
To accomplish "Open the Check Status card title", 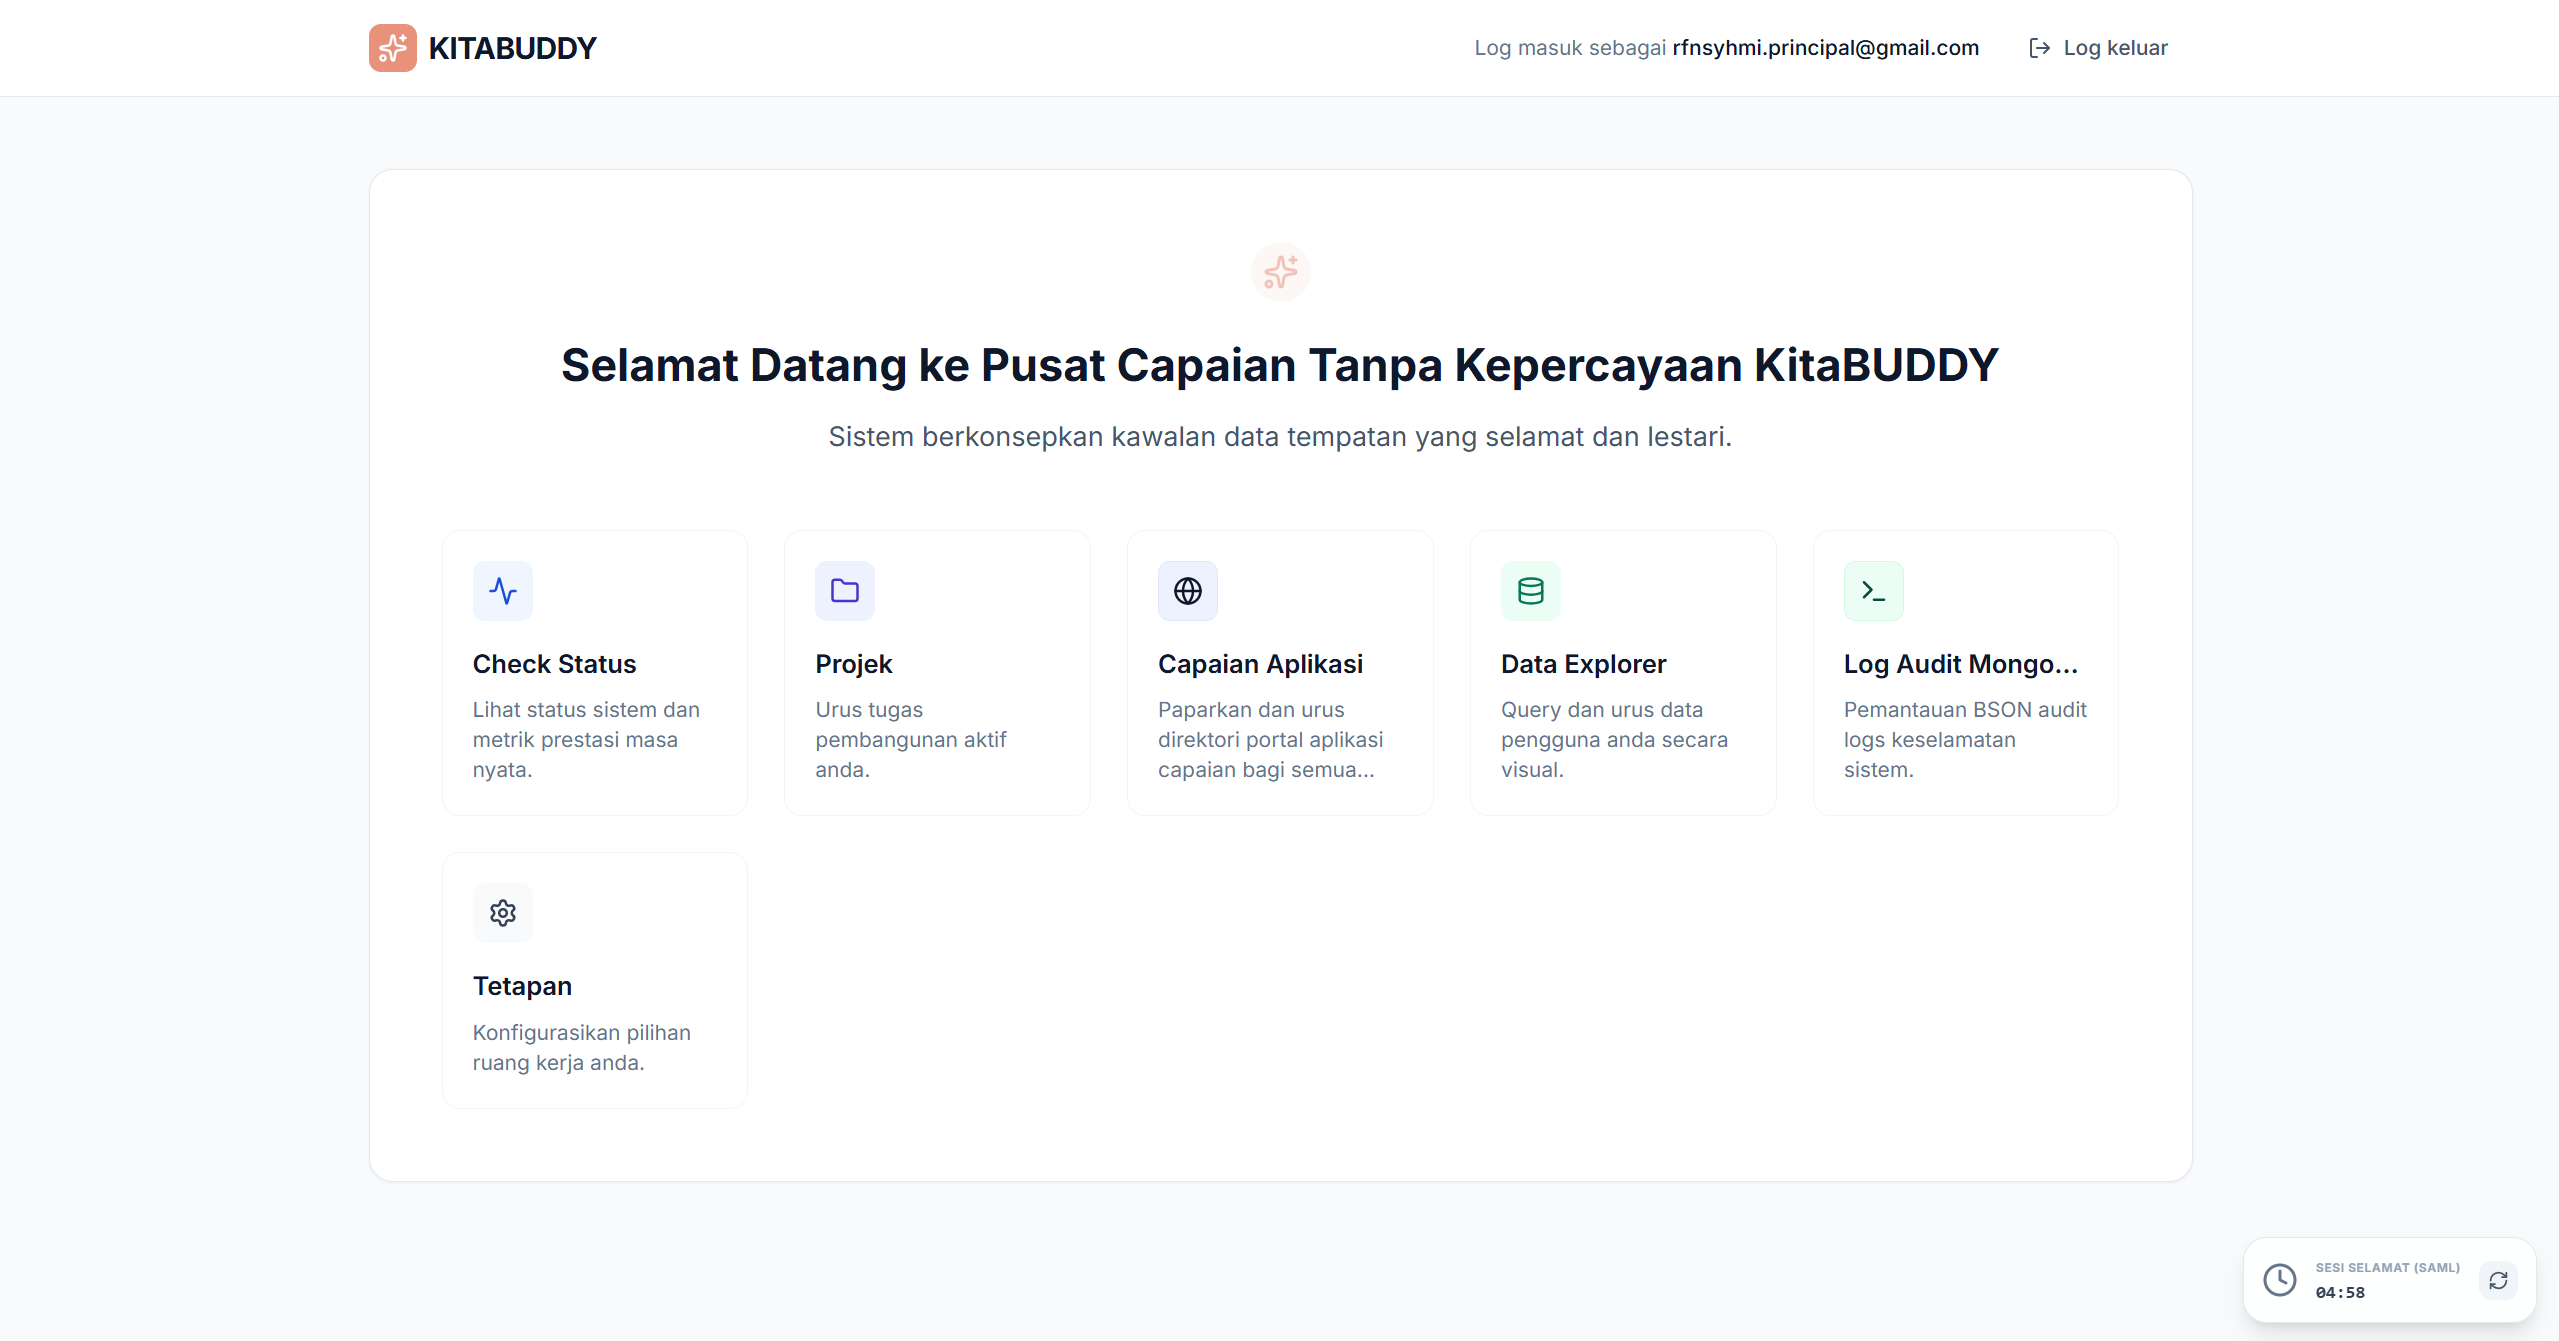I will coord(554,664).
